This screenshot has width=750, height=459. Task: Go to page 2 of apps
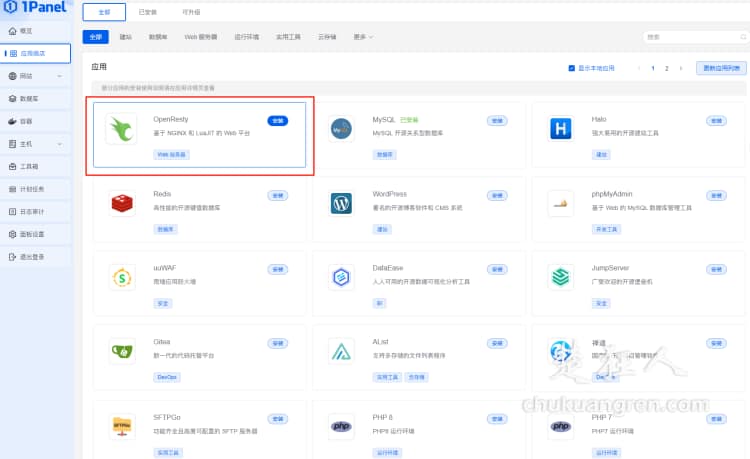click(667, 68)
